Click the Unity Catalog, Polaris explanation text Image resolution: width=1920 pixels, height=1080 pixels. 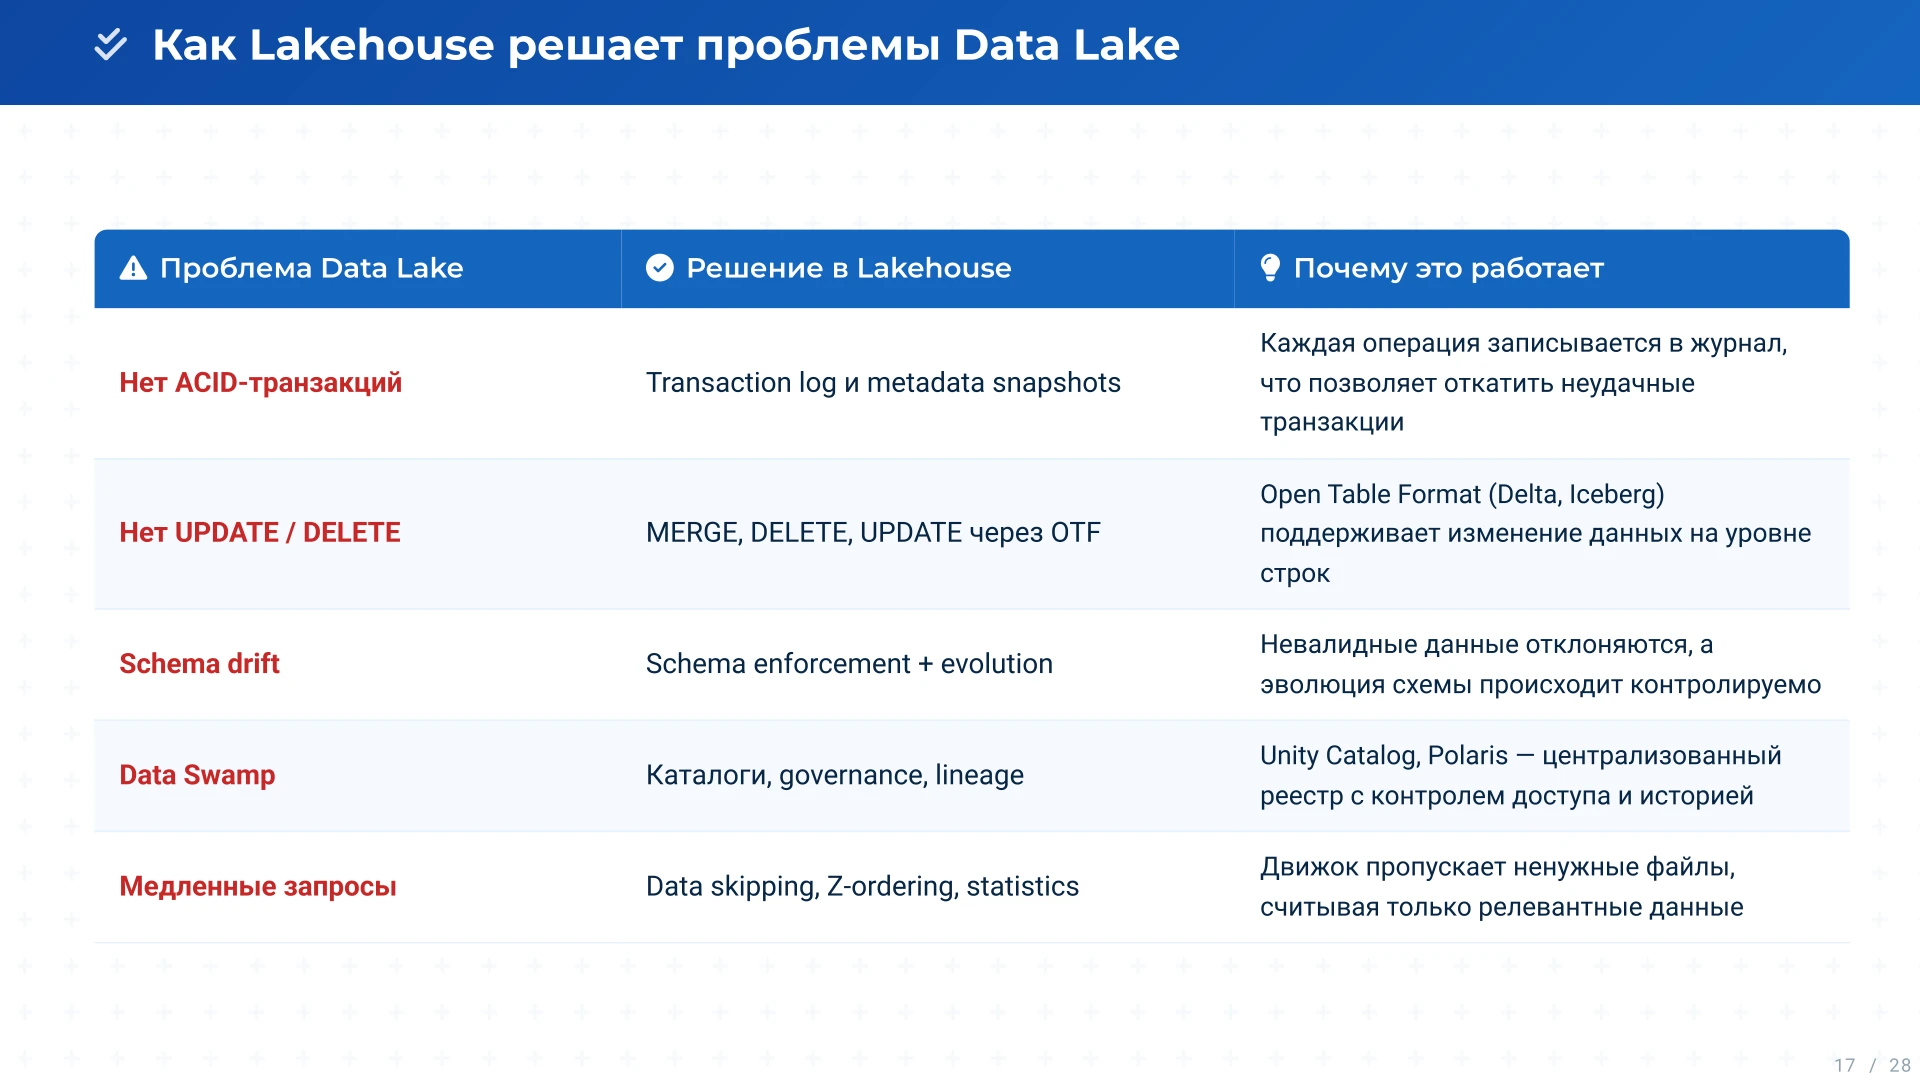tap(1519, 775)
